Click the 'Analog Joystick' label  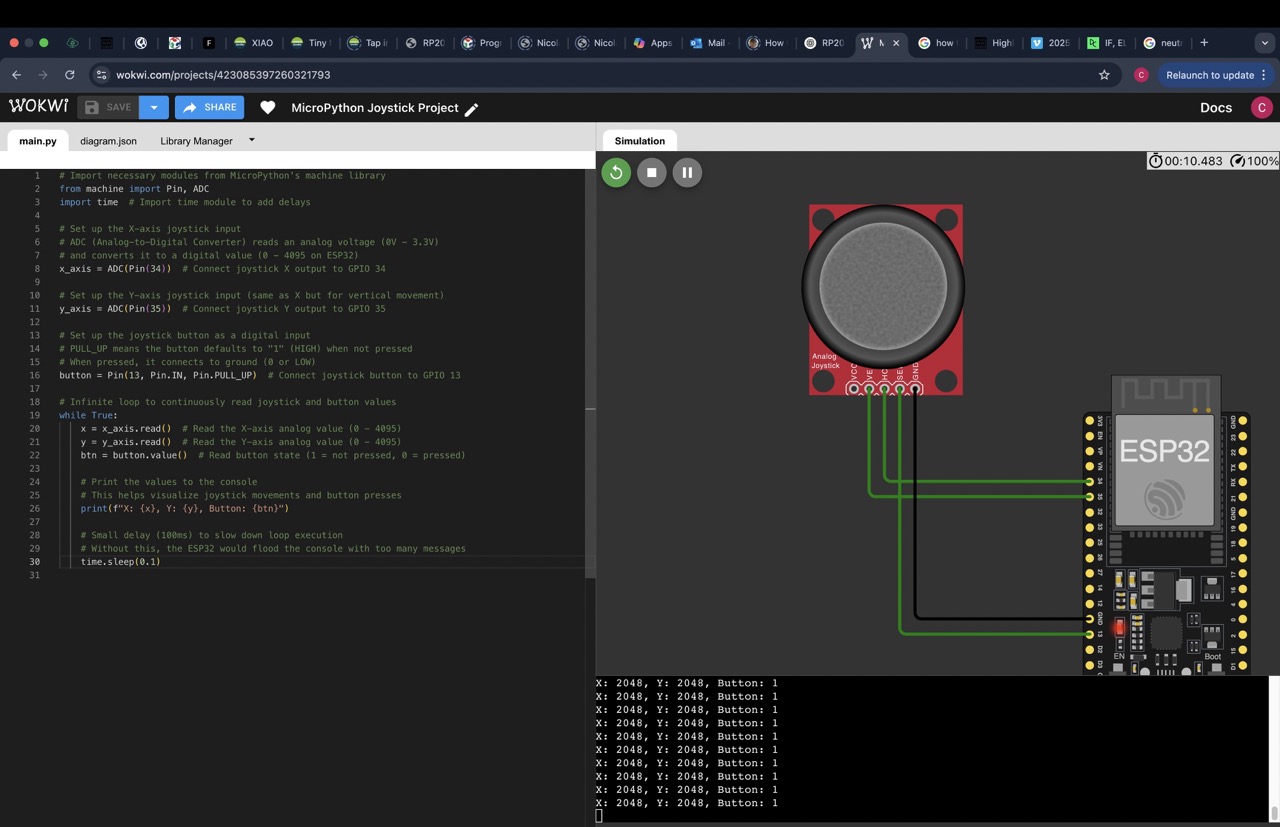pos(825,361)
